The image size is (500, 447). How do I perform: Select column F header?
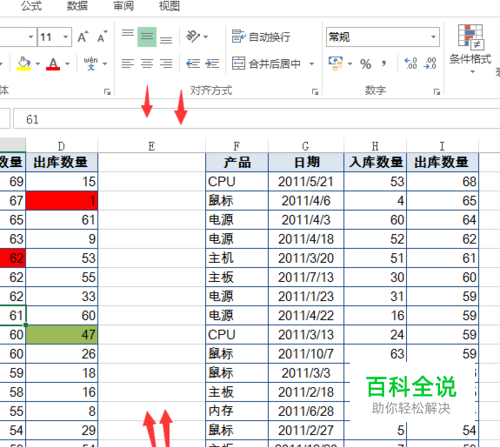click(237, 146)
